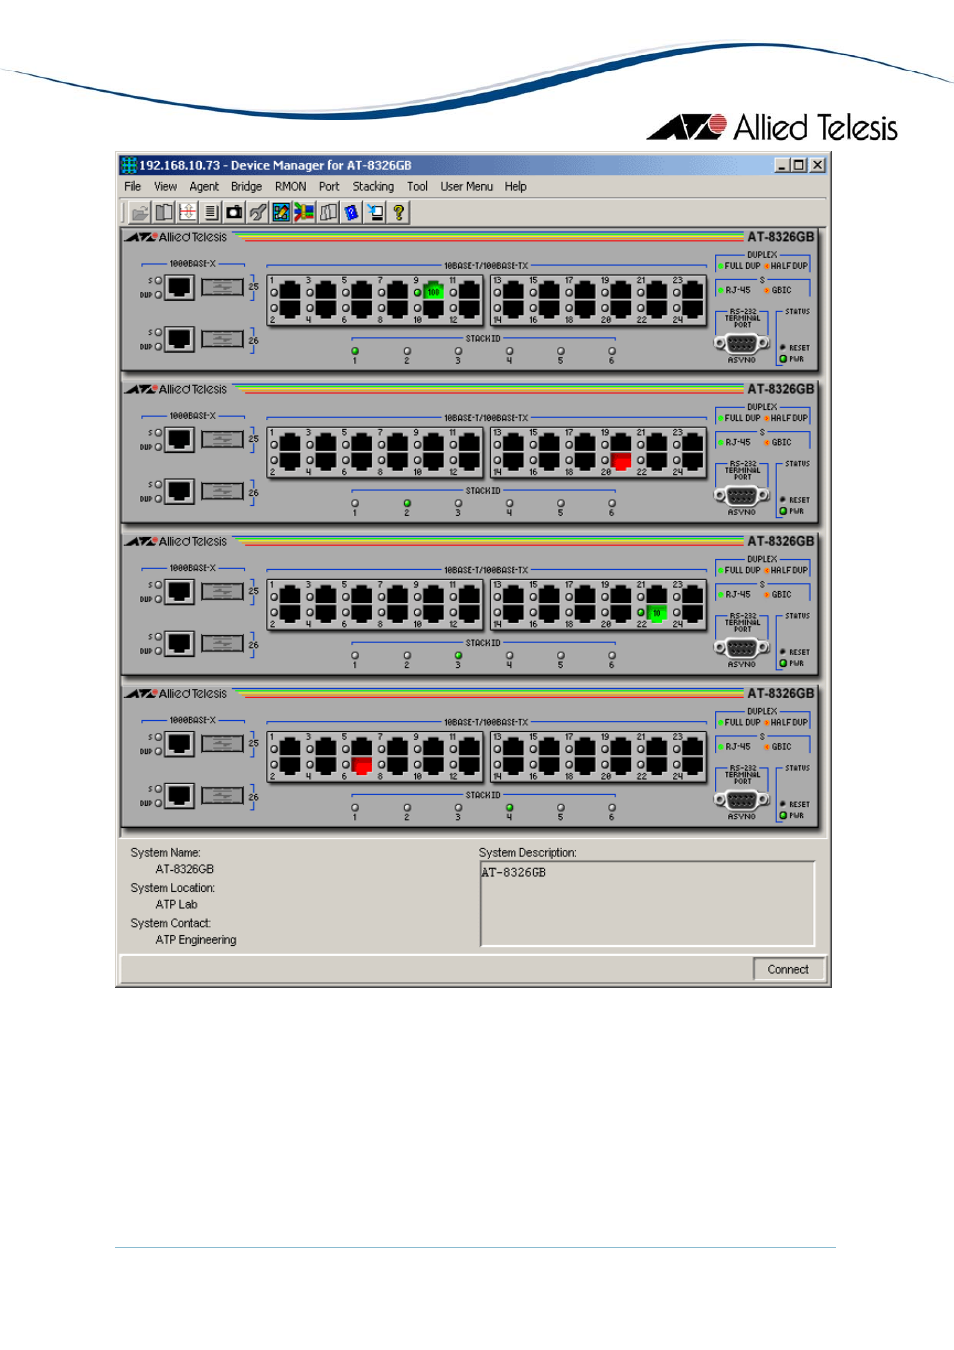
Task: Click the System Location value ATP Lab
Action: 177,905
